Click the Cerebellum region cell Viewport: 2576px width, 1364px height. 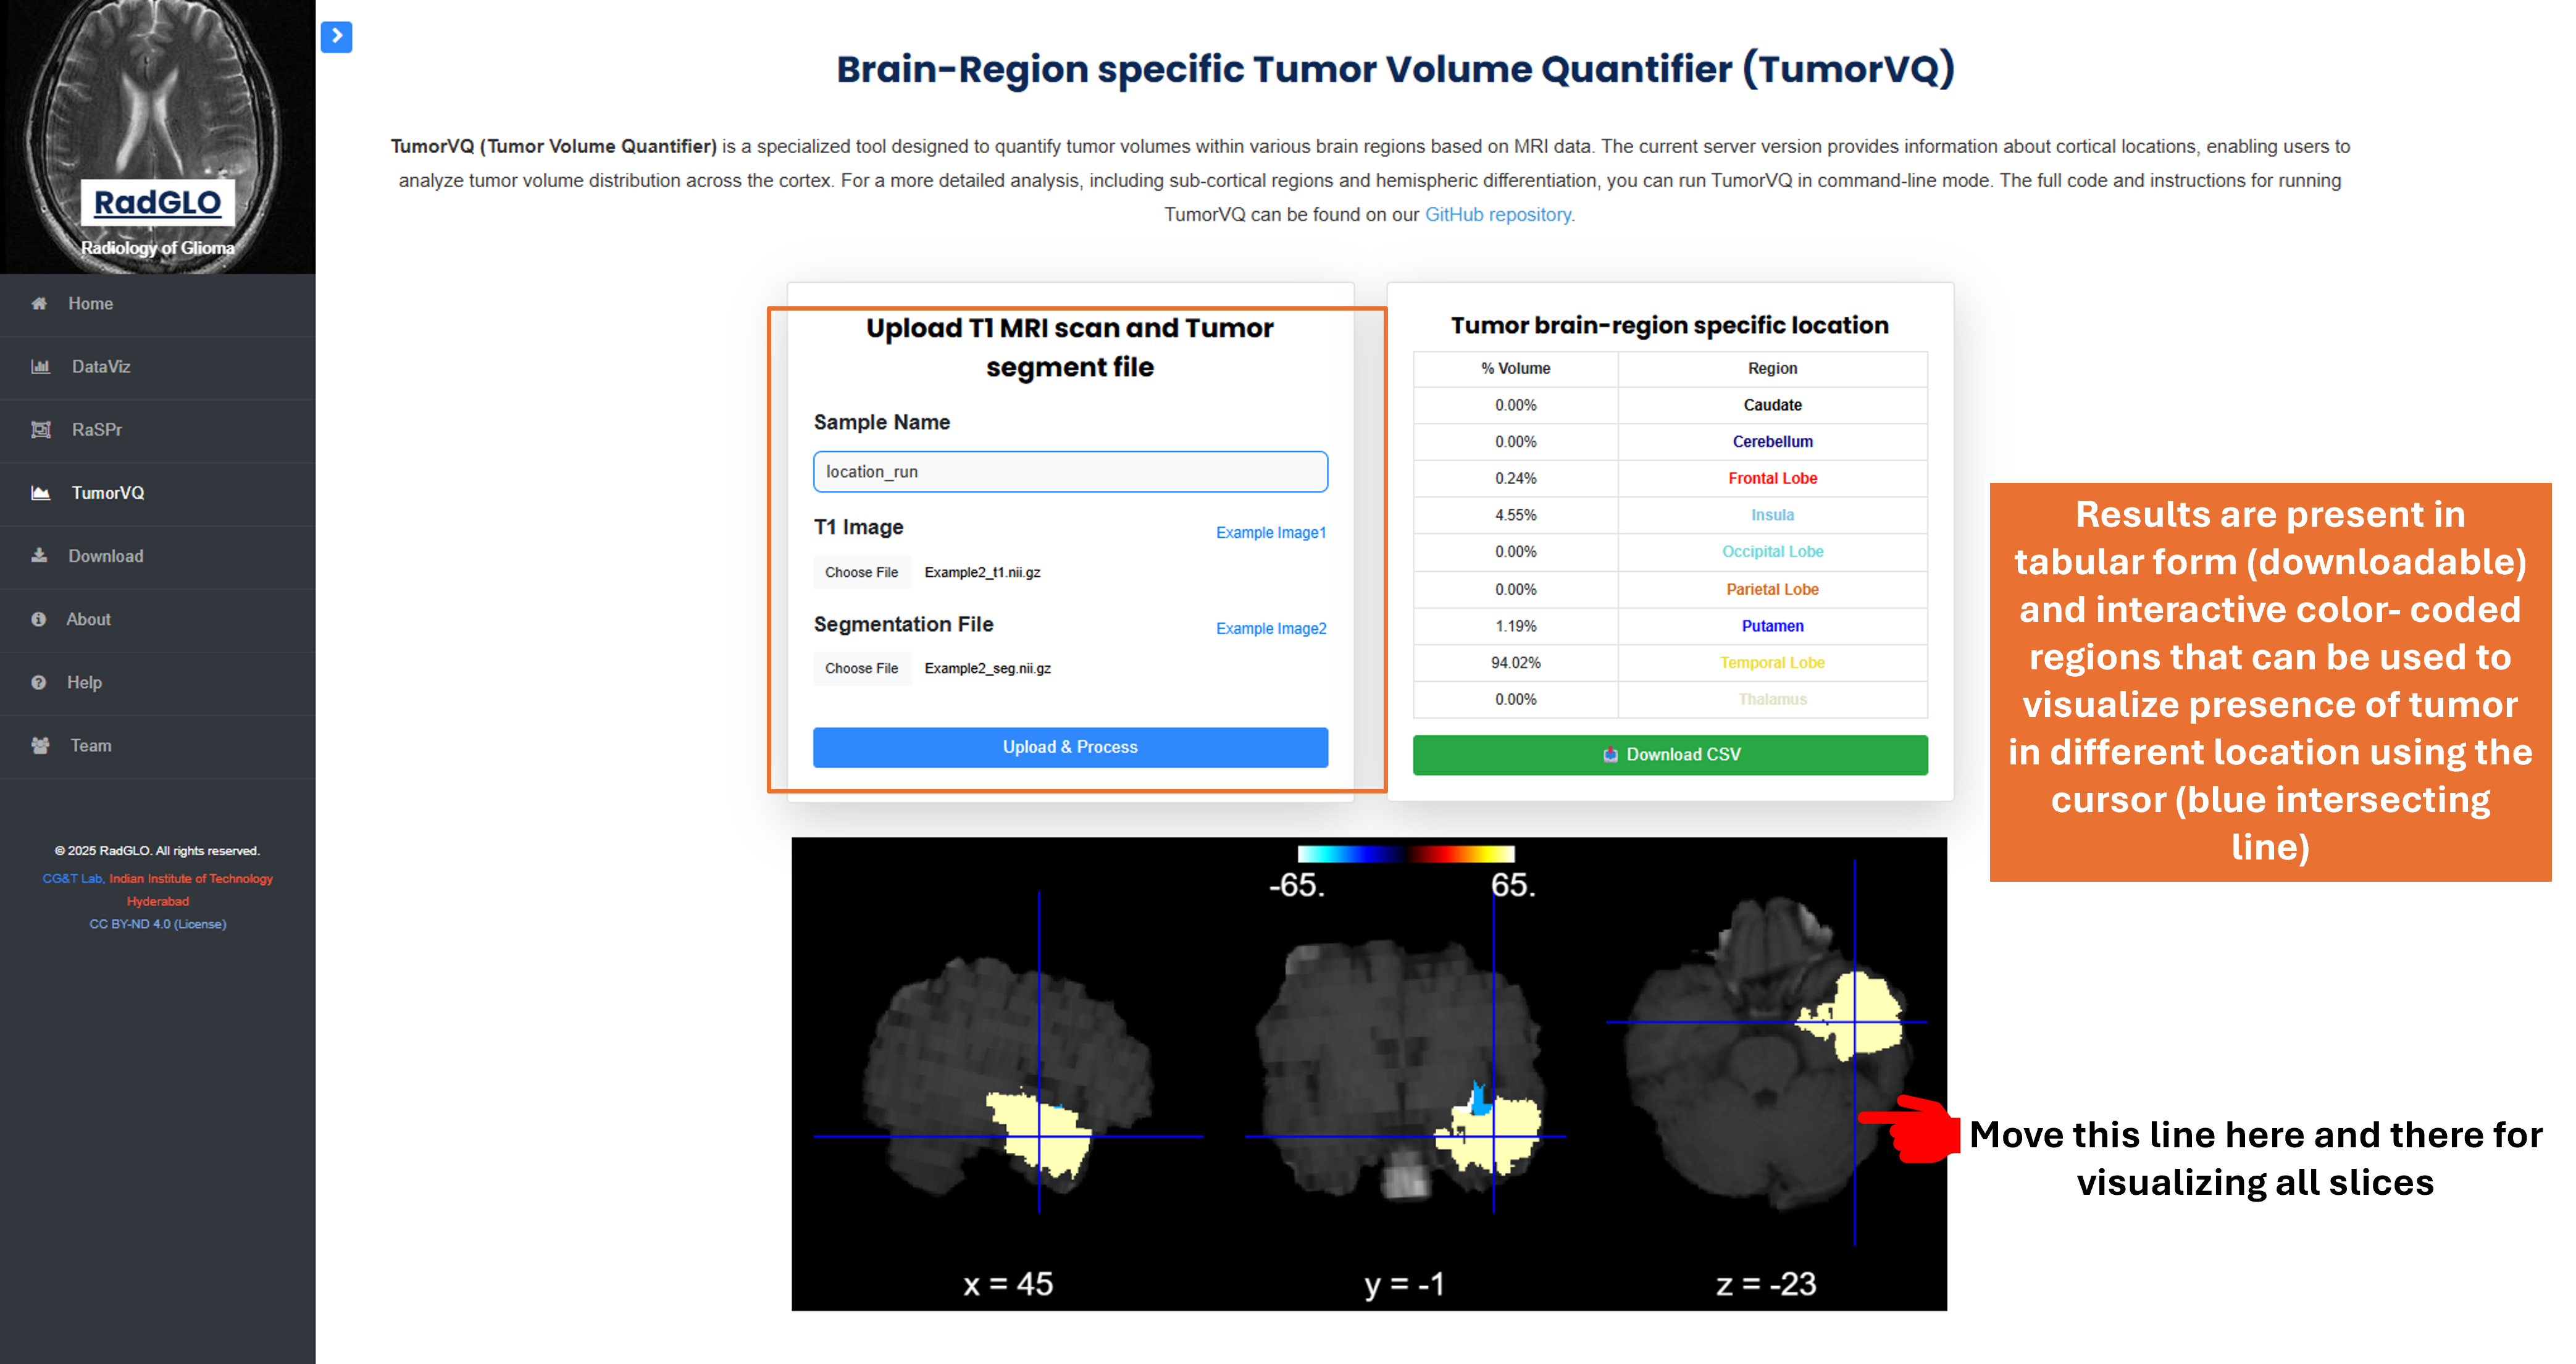click(1772, 441)
